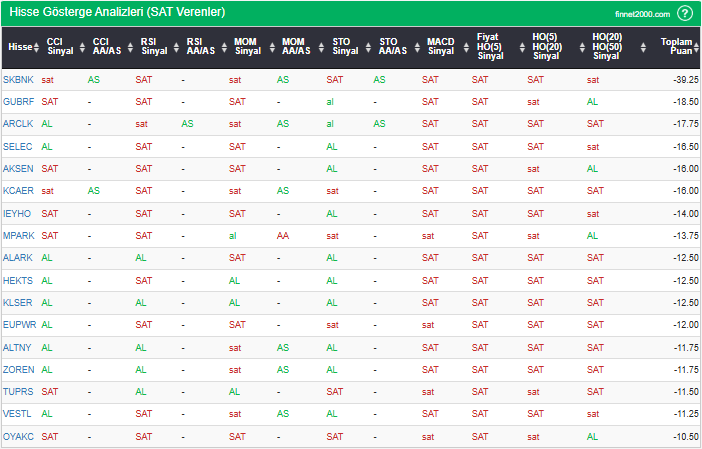Open SKBNK stock link
Image resolution: width=702 pixels, height=449 pixels.
18,80
